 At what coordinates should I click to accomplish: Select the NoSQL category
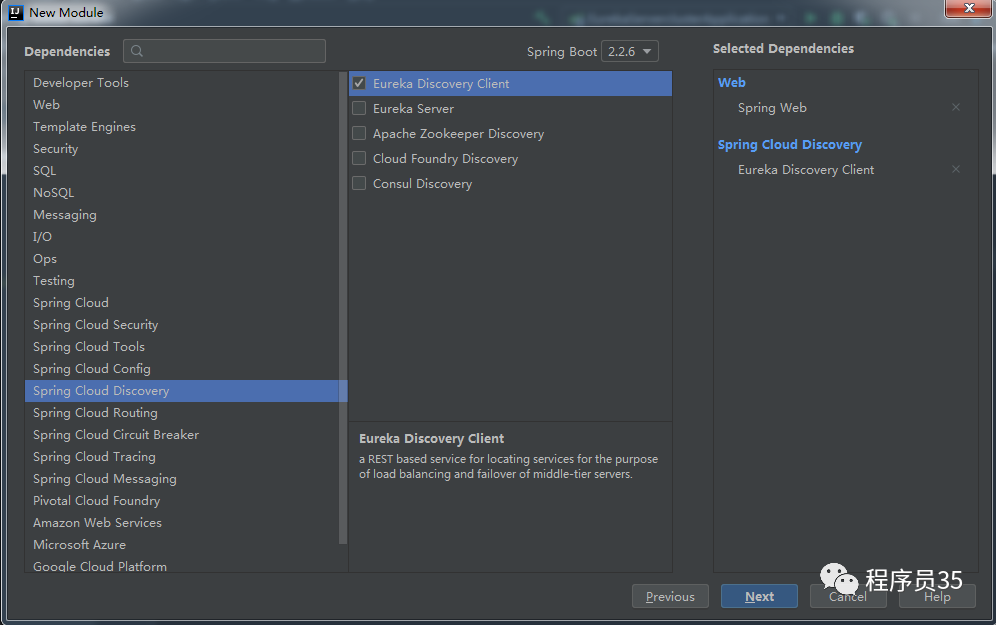(x=182, y=192)
